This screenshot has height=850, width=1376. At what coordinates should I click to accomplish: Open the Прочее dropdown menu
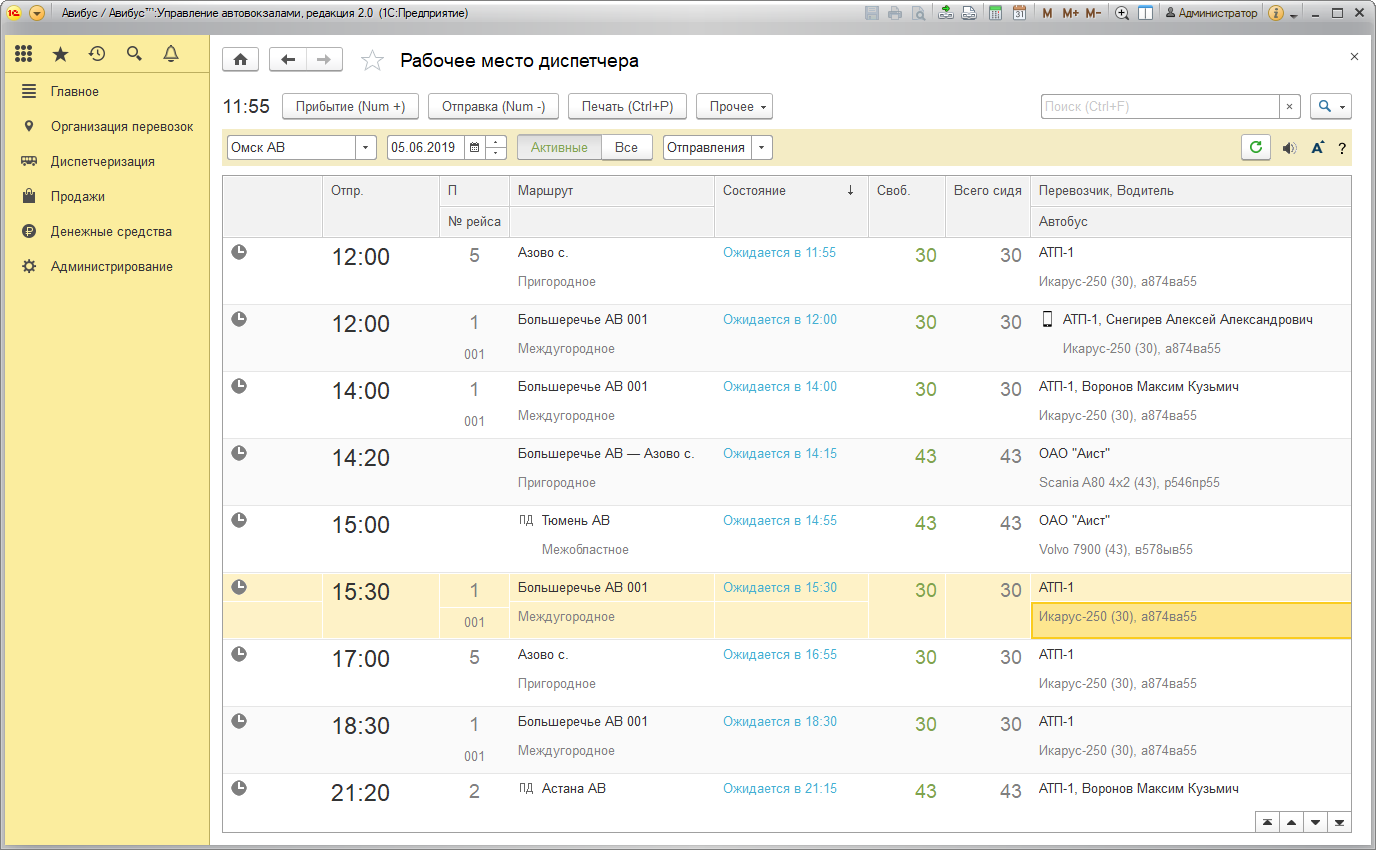pos(734,107)
